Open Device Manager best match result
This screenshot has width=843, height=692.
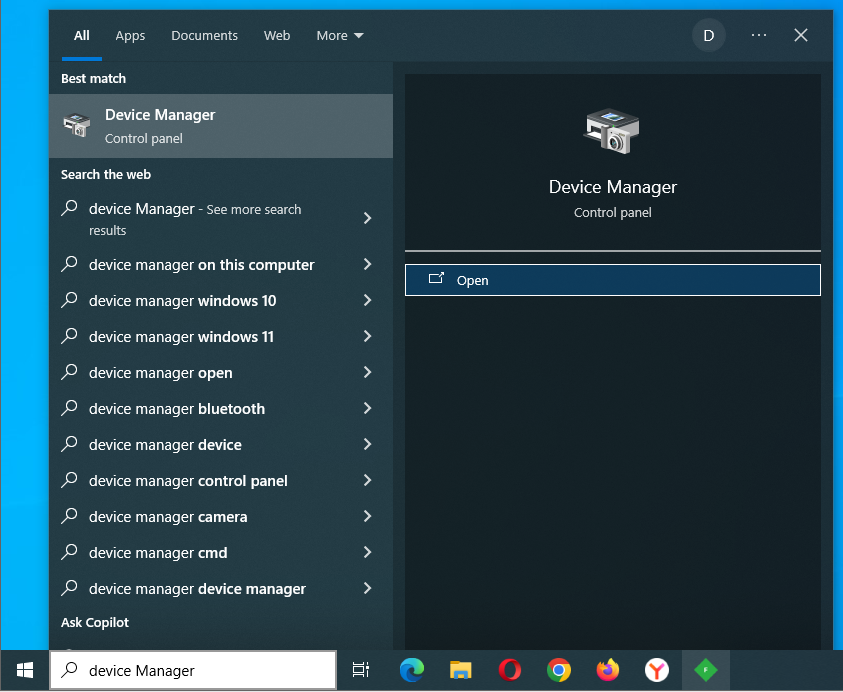pyautogui.click(x=220, y=126)
